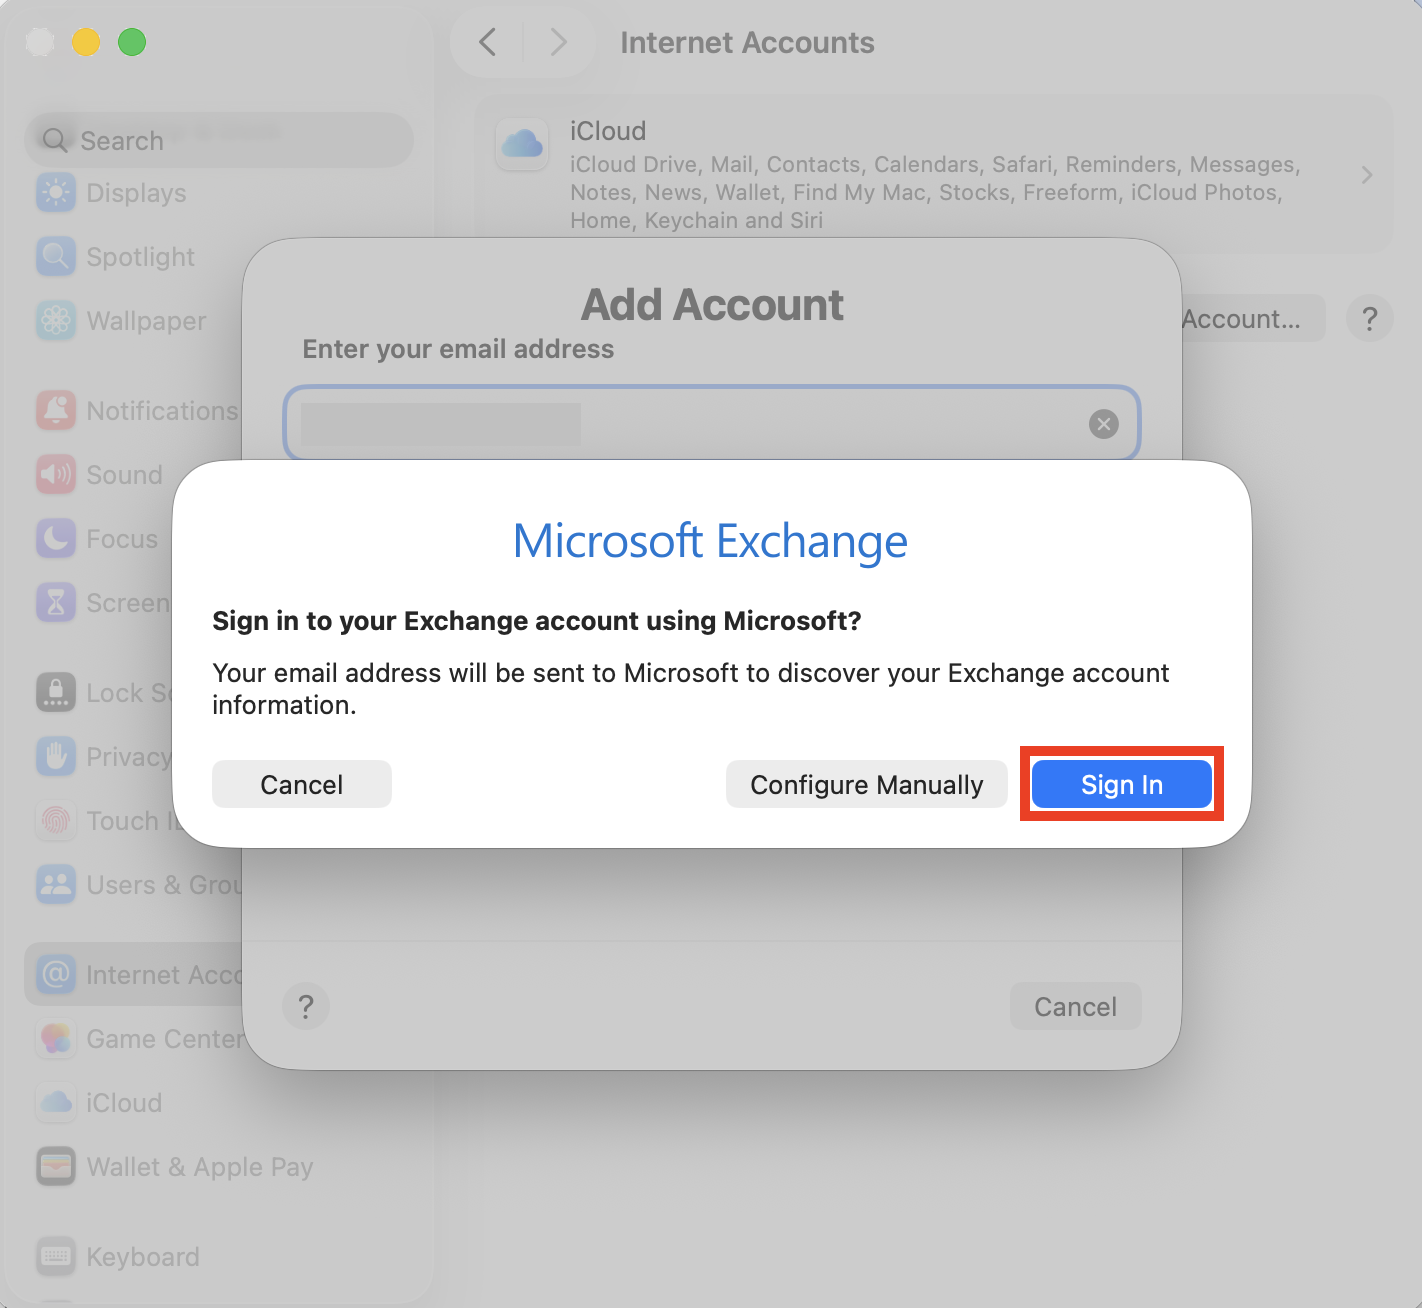Open Wallet & Apple Pay icon

56,1166
